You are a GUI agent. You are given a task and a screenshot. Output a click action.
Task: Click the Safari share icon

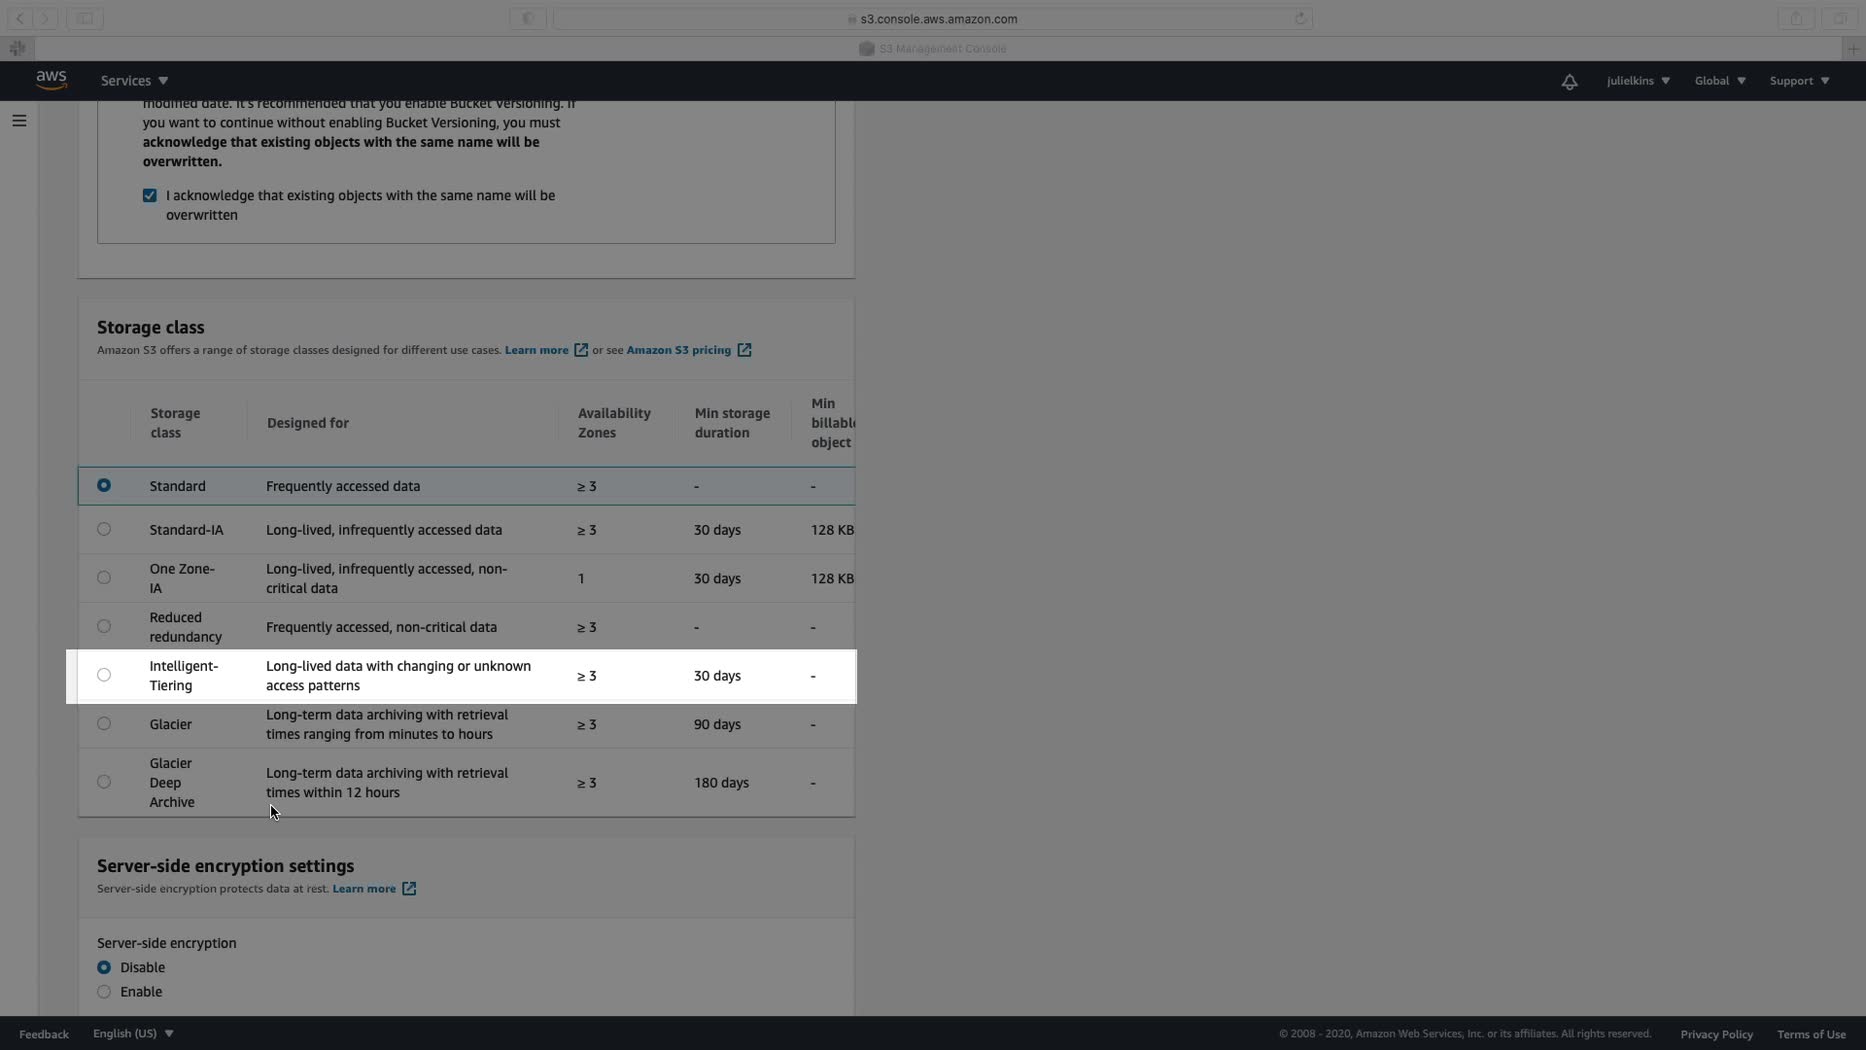point(1796,18)
